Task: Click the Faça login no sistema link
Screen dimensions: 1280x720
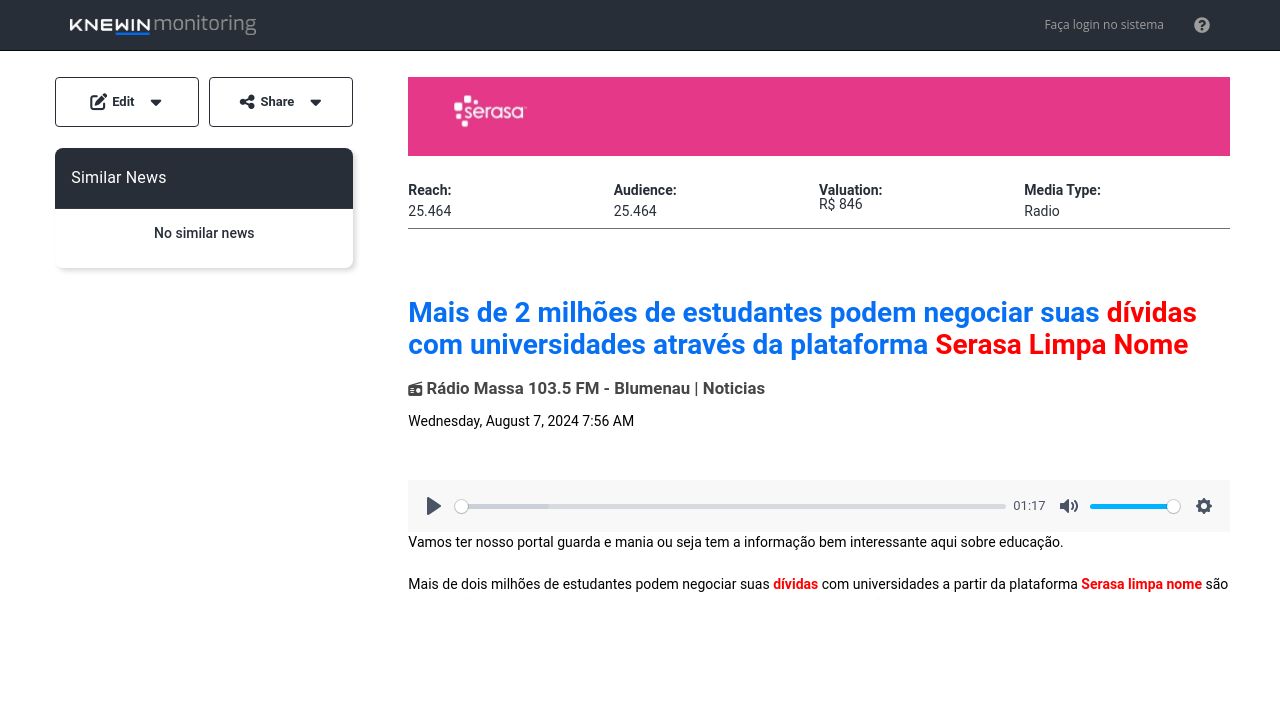Action: click(1103, 25)
